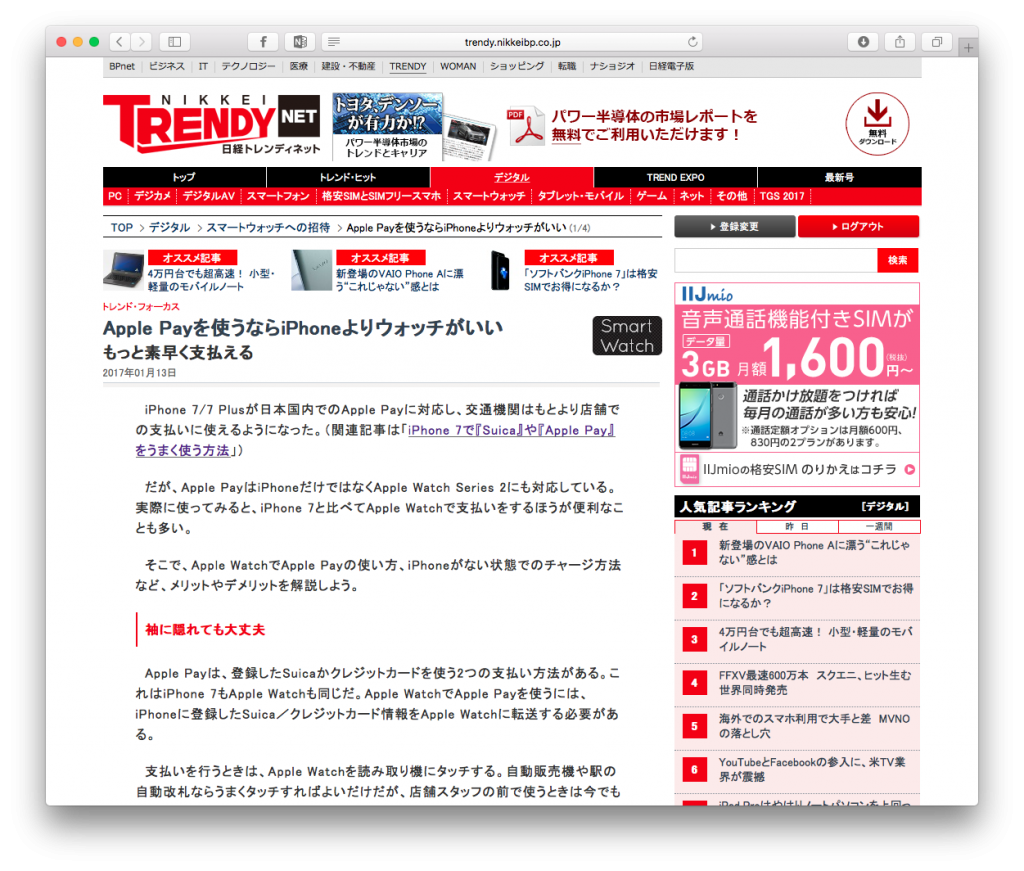1024x871 pixels.
Task: Open the 最新号 navigation tab
Action: [839, 177]
